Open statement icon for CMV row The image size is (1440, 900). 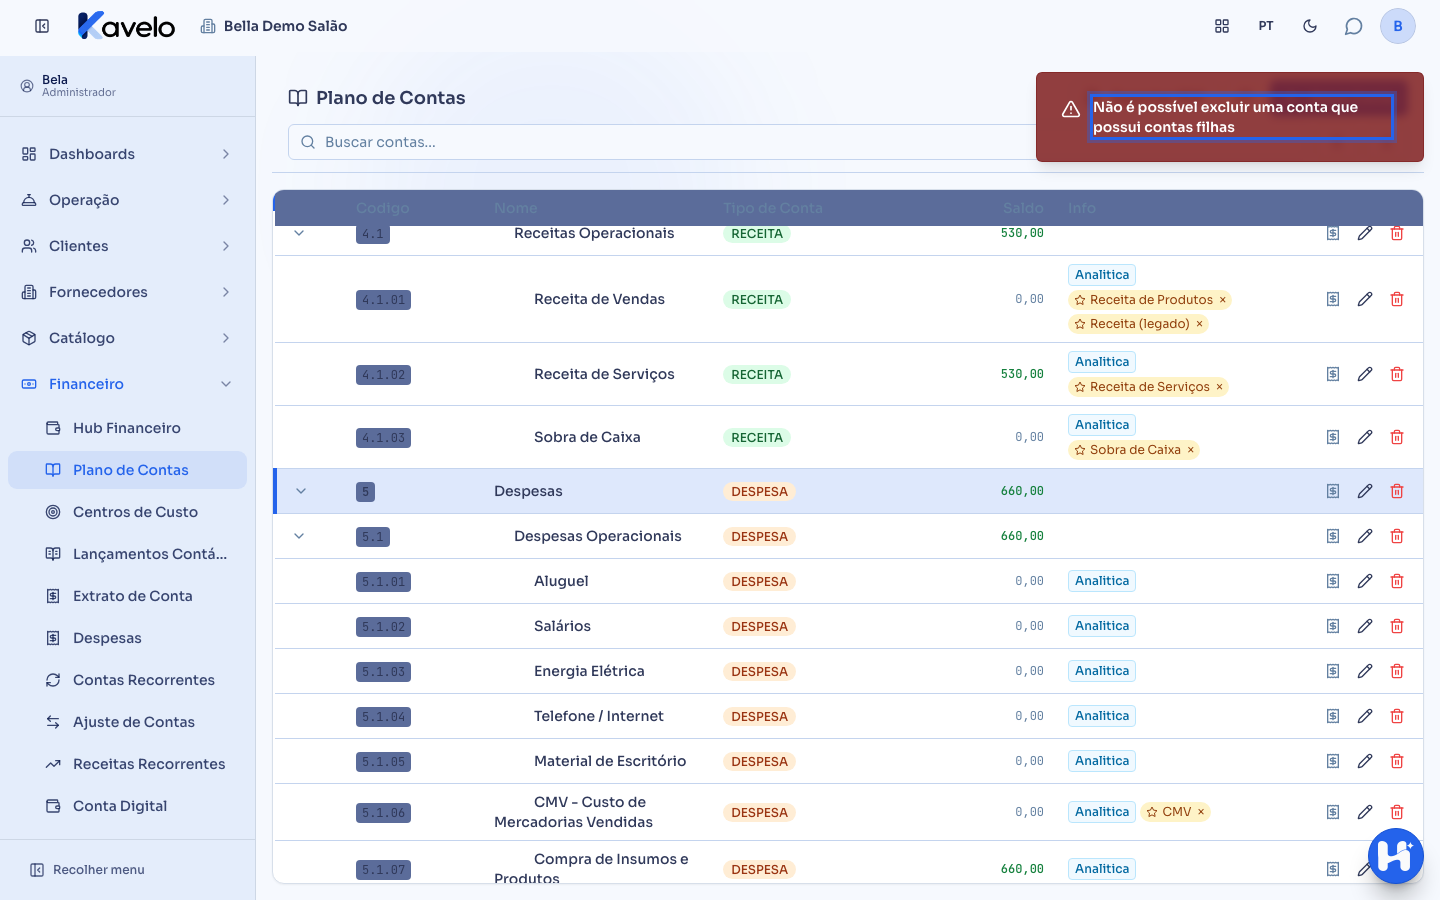click(1333, 812)
